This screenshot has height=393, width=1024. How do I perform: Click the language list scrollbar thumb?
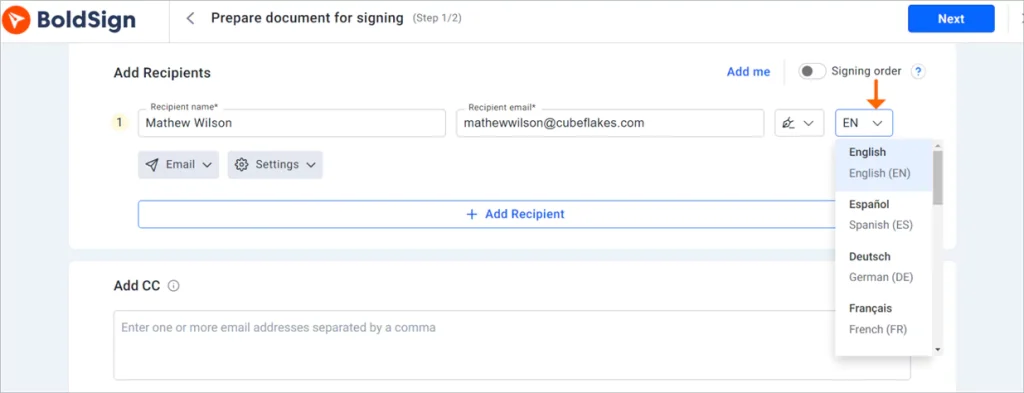938,178
